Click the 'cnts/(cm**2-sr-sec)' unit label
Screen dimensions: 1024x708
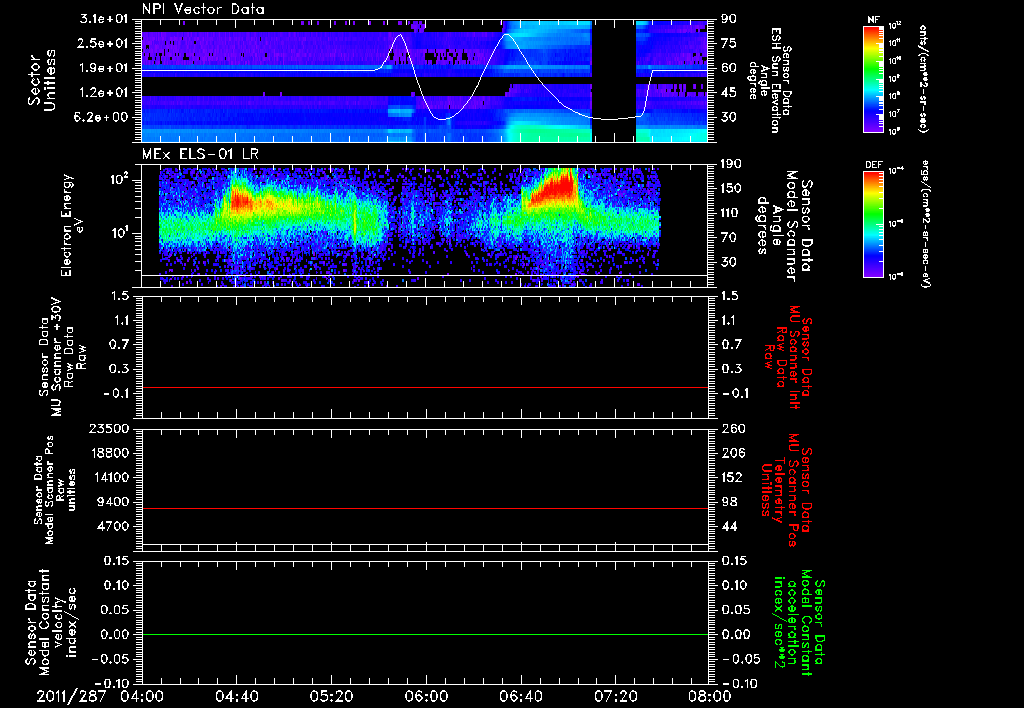click(923, 78)
